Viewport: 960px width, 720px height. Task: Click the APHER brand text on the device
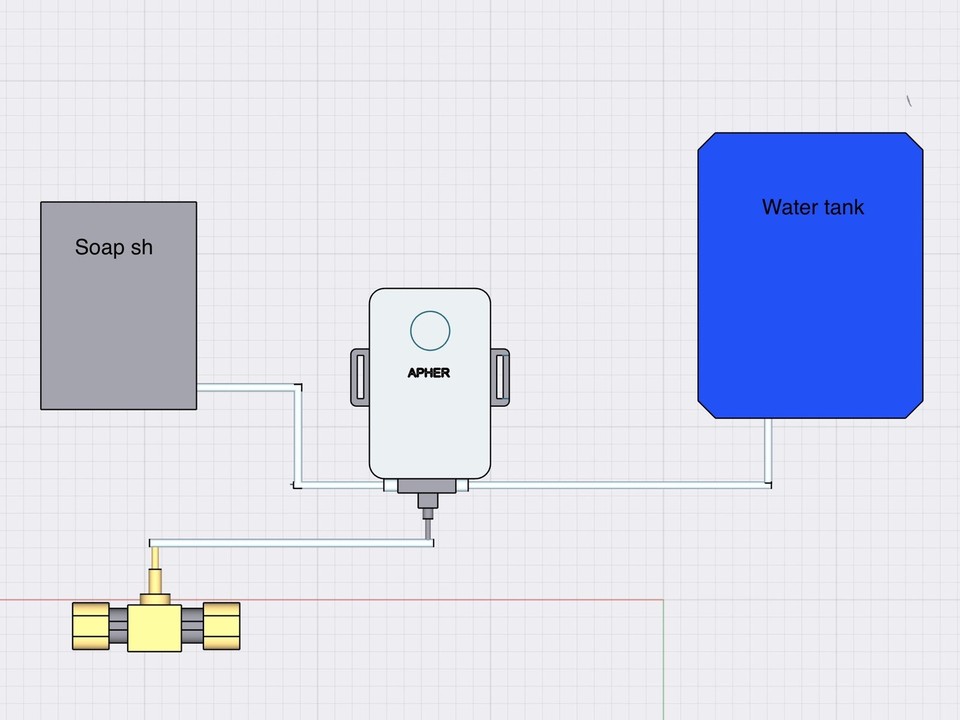[429, 372]
